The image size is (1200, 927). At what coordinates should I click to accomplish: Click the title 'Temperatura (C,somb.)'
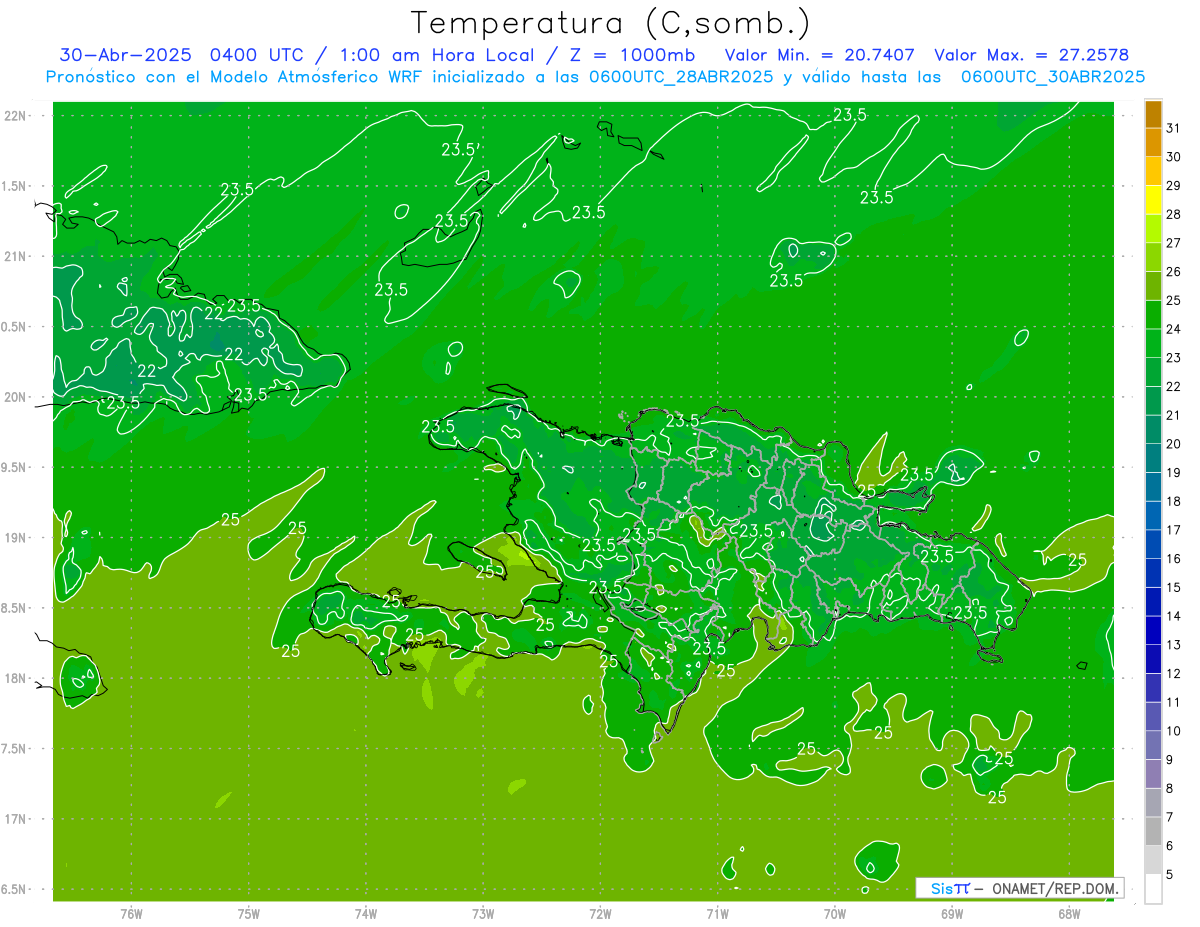[611, 23]
